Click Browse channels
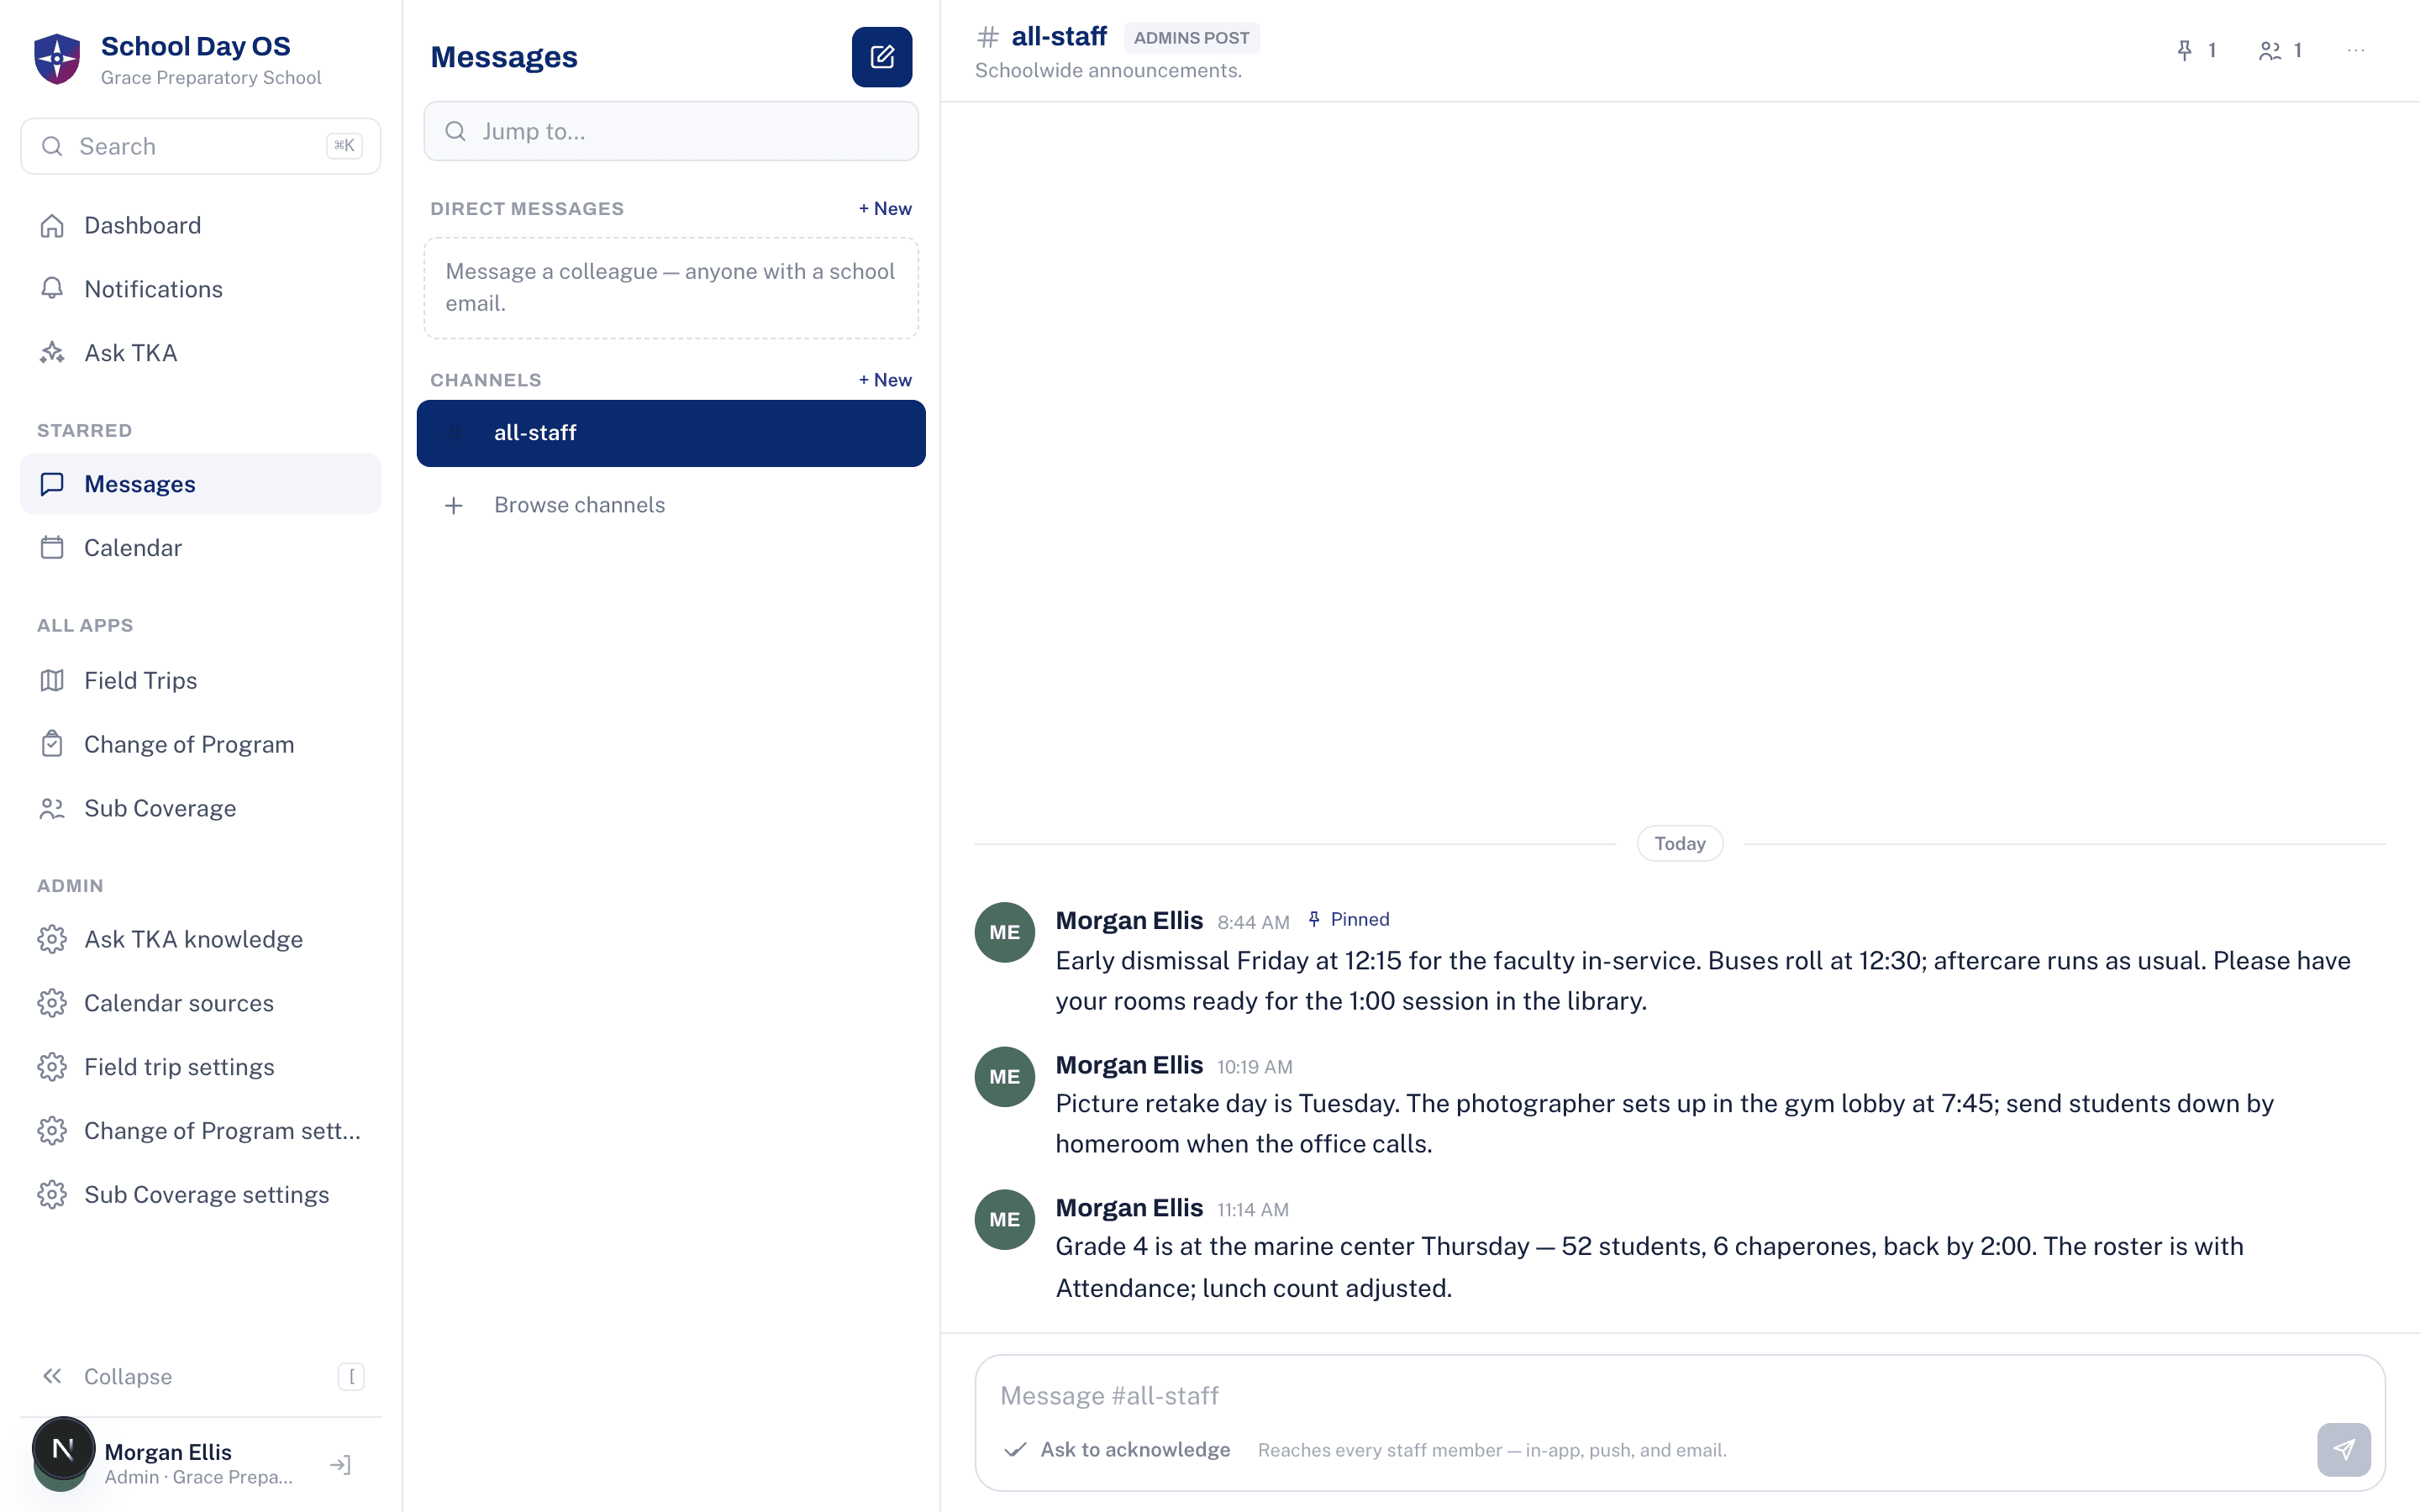2420x1512 pixels. [x=671, y=505]
